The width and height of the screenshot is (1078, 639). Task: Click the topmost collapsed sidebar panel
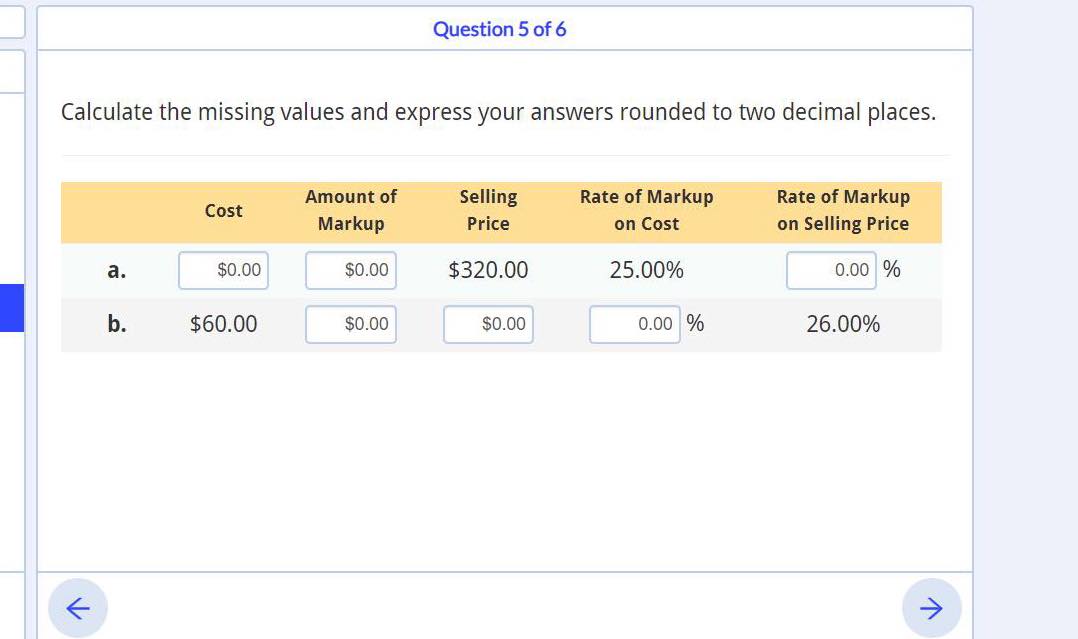click(11, 21)
